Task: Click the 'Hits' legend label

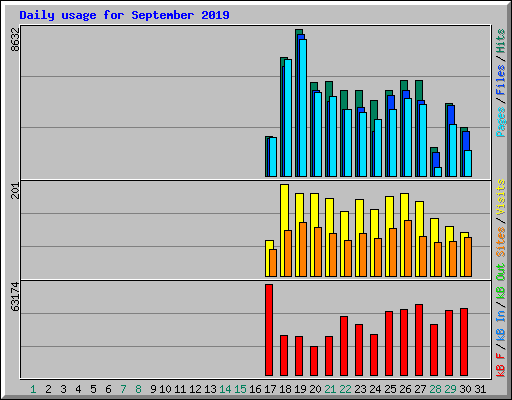Action: [x=501, y=41]
